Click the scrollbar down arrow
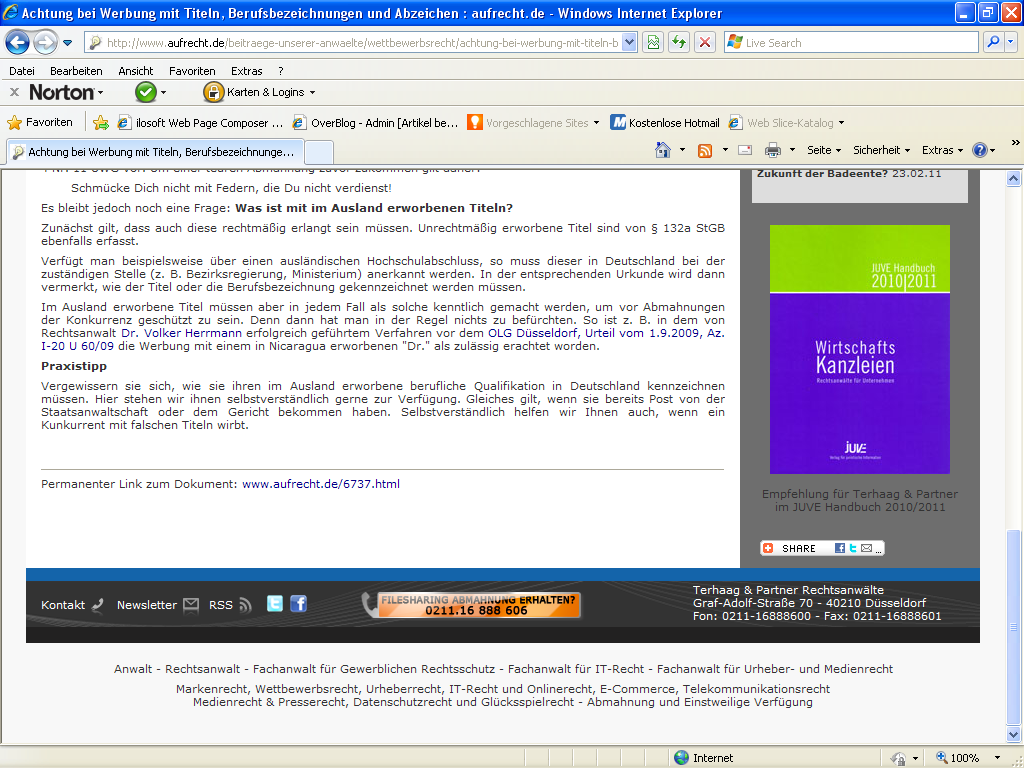Image resolution: width=1024 pixels, height=768 pixels. click(x=1014, y=735)
